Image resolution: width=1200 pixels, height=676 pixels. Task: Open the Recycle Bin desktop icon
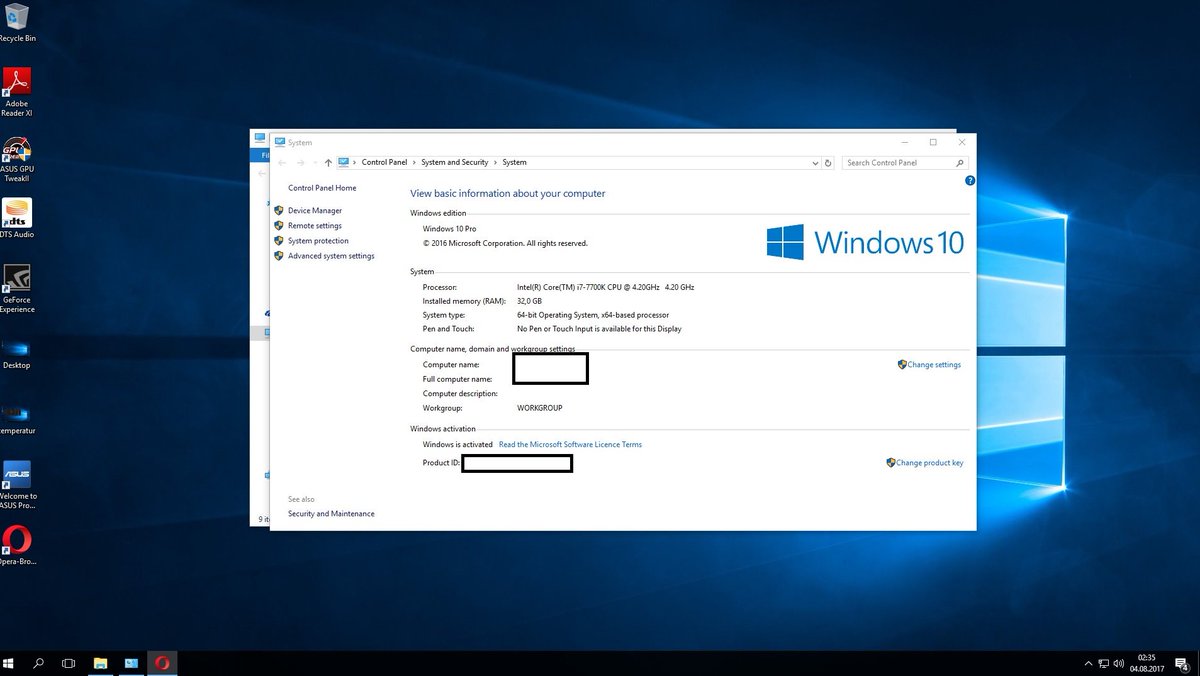pyautogui.click(x=16, y=22)
